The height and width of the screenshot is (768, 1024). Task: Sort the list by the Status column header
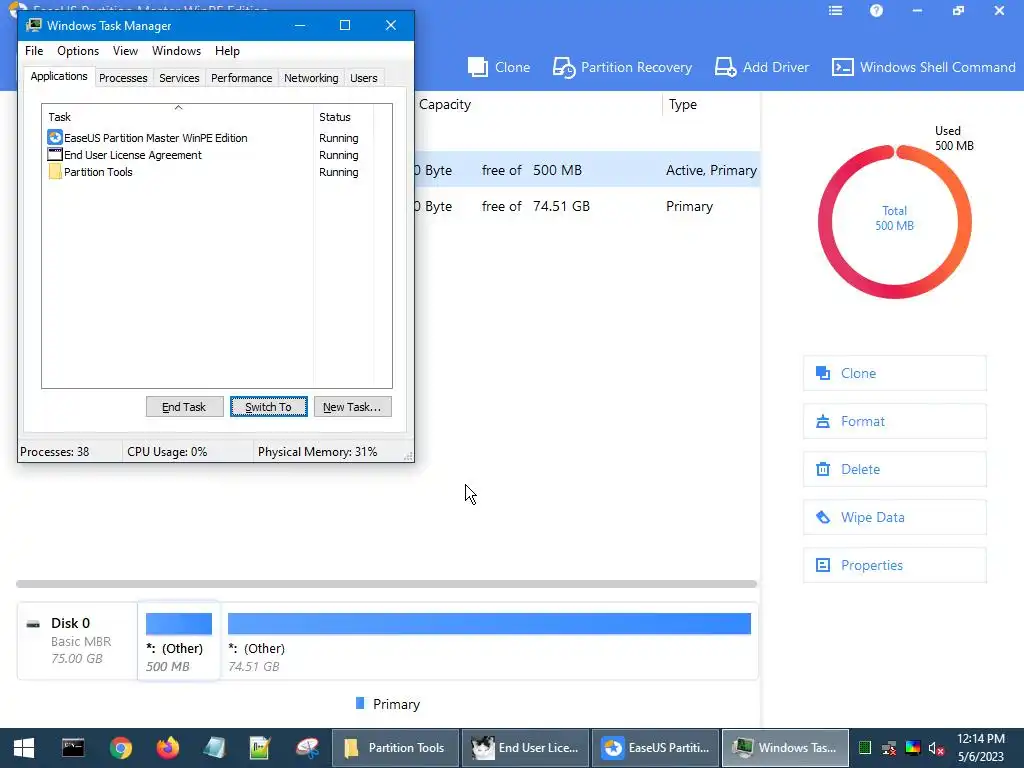coord(343,117)
